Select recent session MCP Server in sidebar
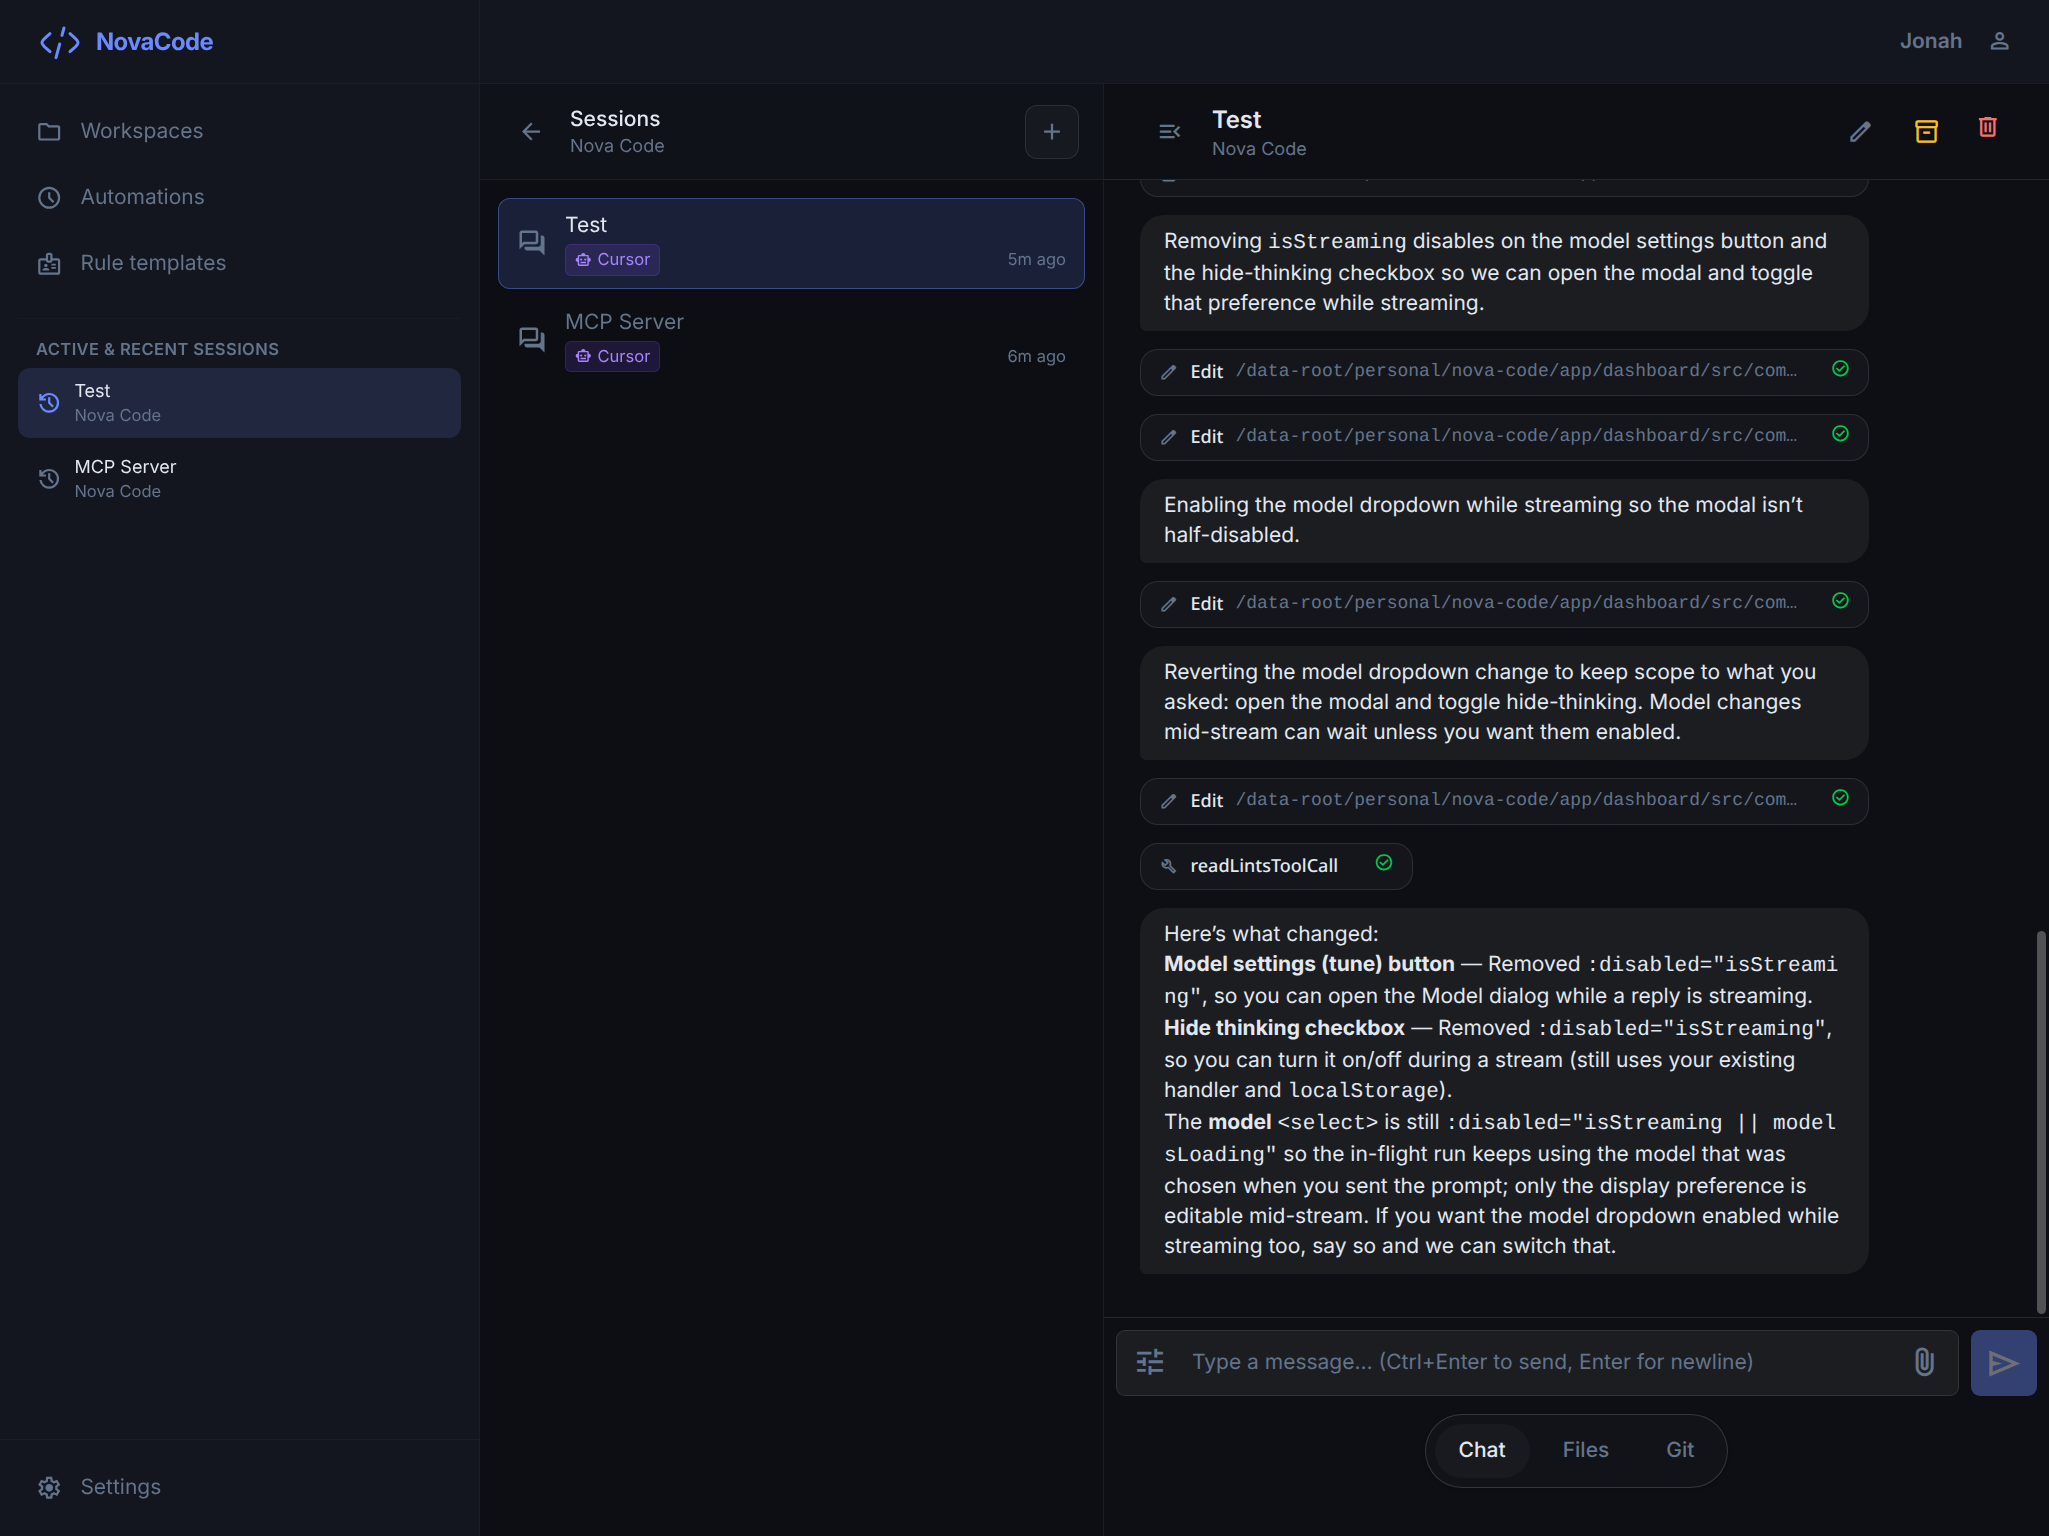The height and width of the screenshot is (1536, 2049). click(x=240, y=479)
